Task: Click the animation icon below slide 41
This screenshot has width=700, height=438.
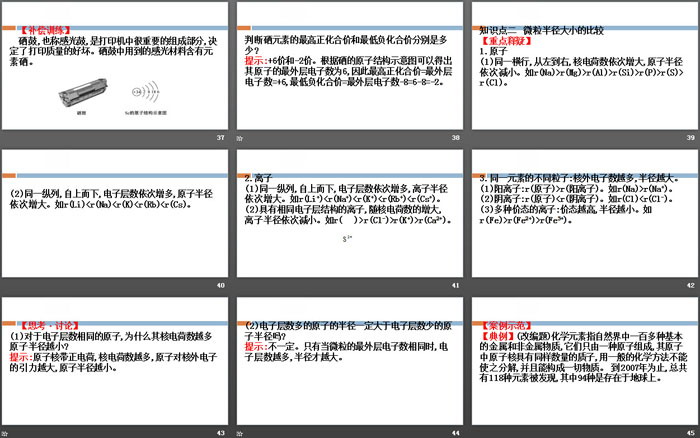Action: pos(238,285)
